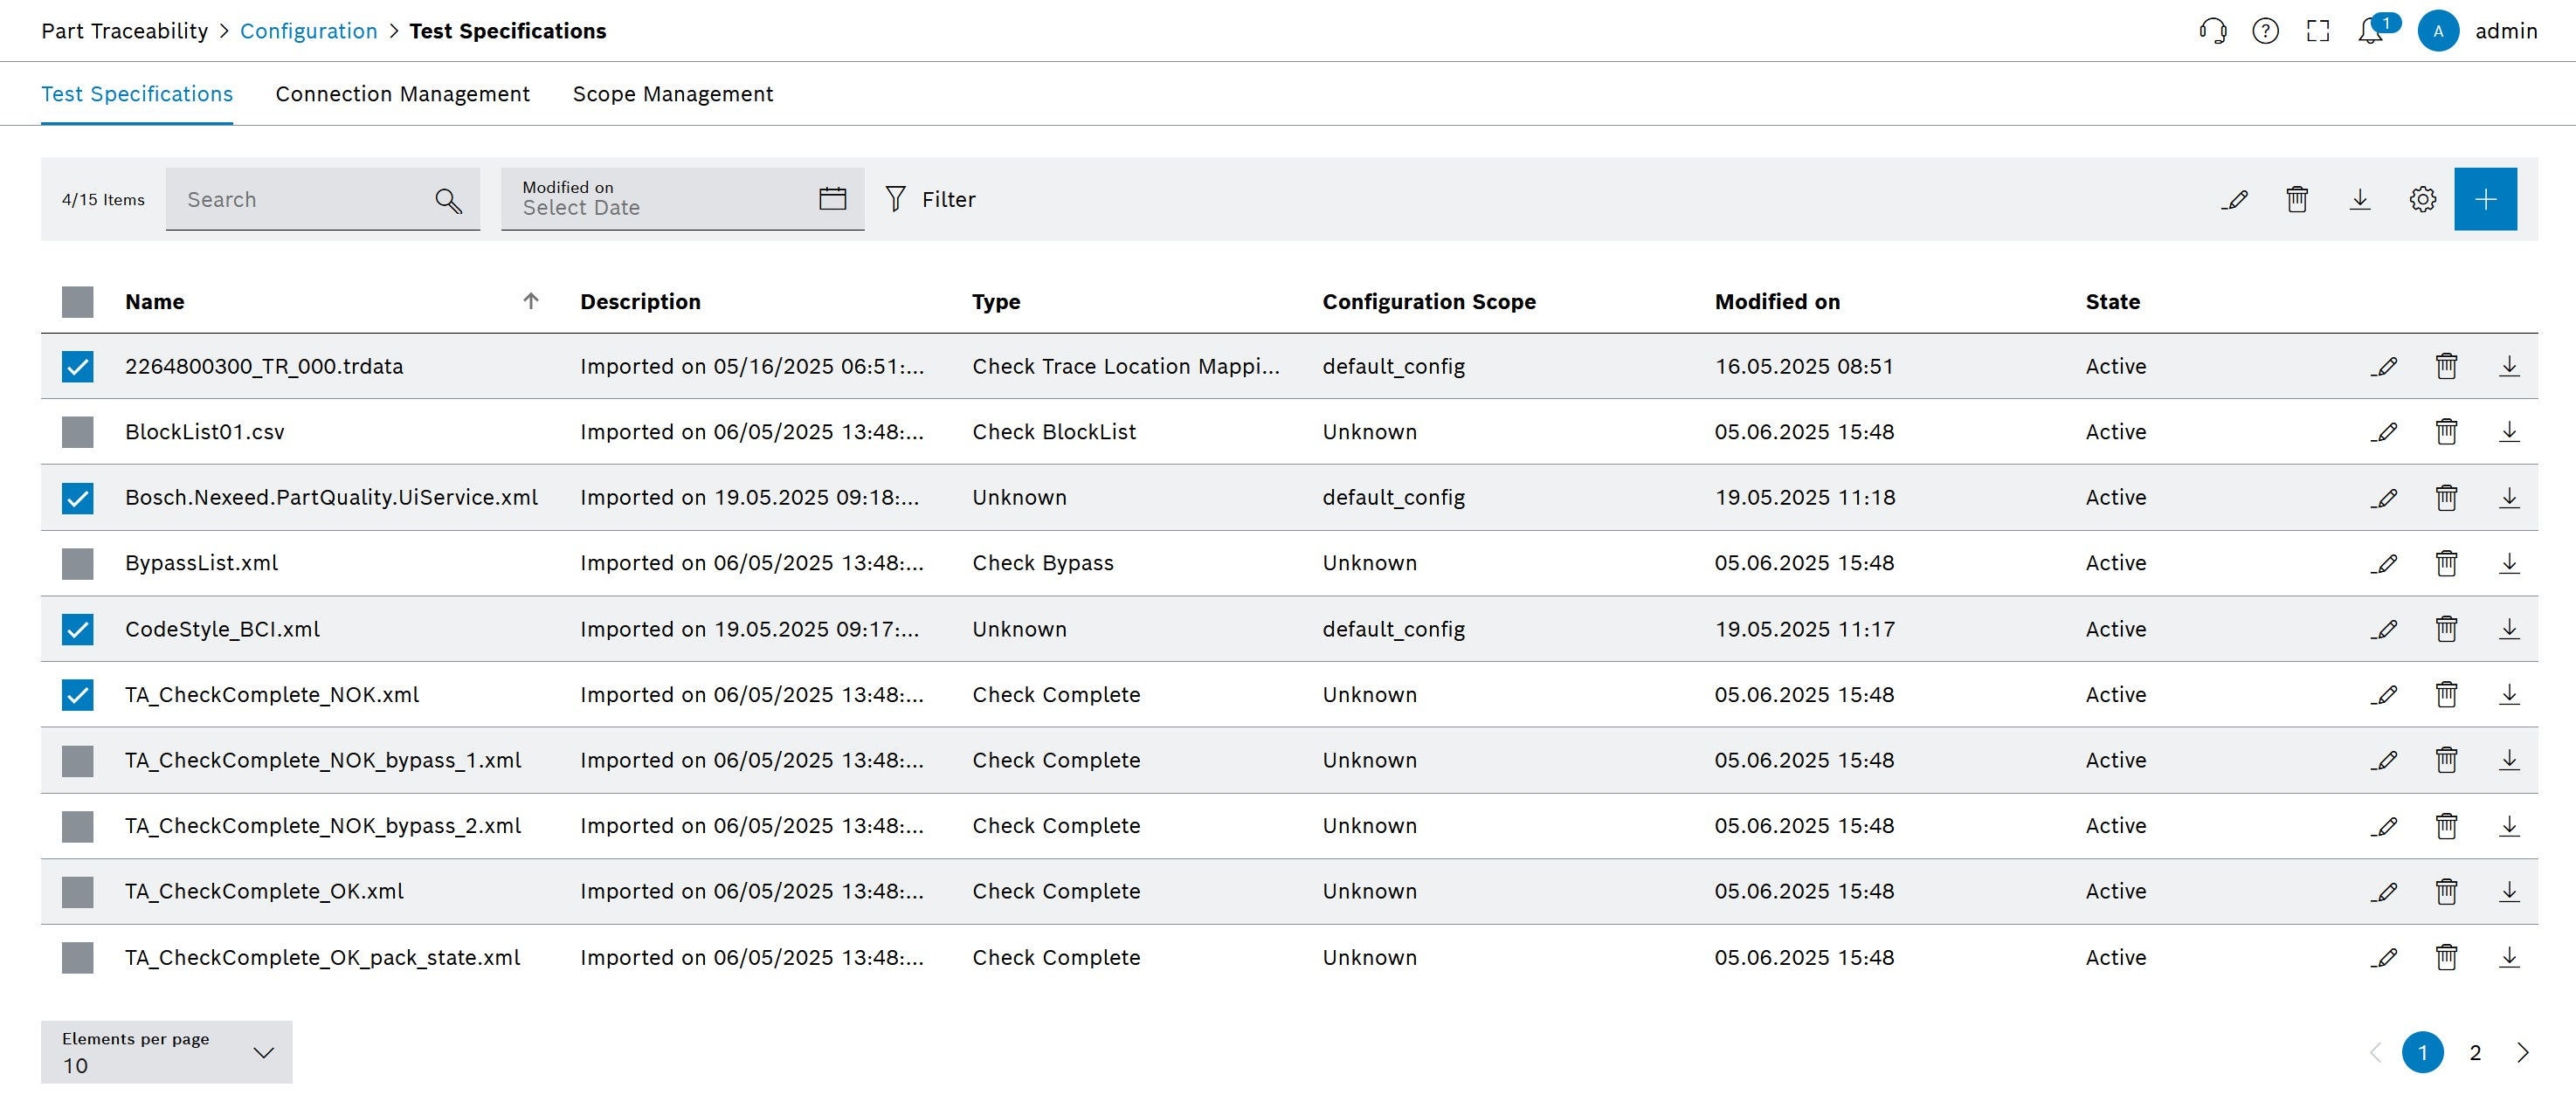Edit TA_CheckComplete_OK_pack_state.xml
Screen dimensions: 2576x1095
pyautogui.click(x=2384, y=957)
